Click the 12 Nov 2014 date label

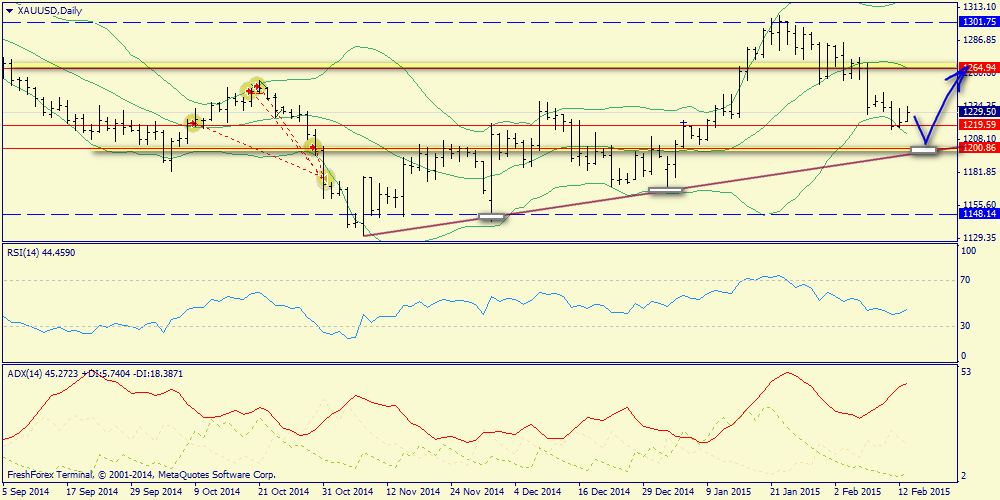click(413, 493)
